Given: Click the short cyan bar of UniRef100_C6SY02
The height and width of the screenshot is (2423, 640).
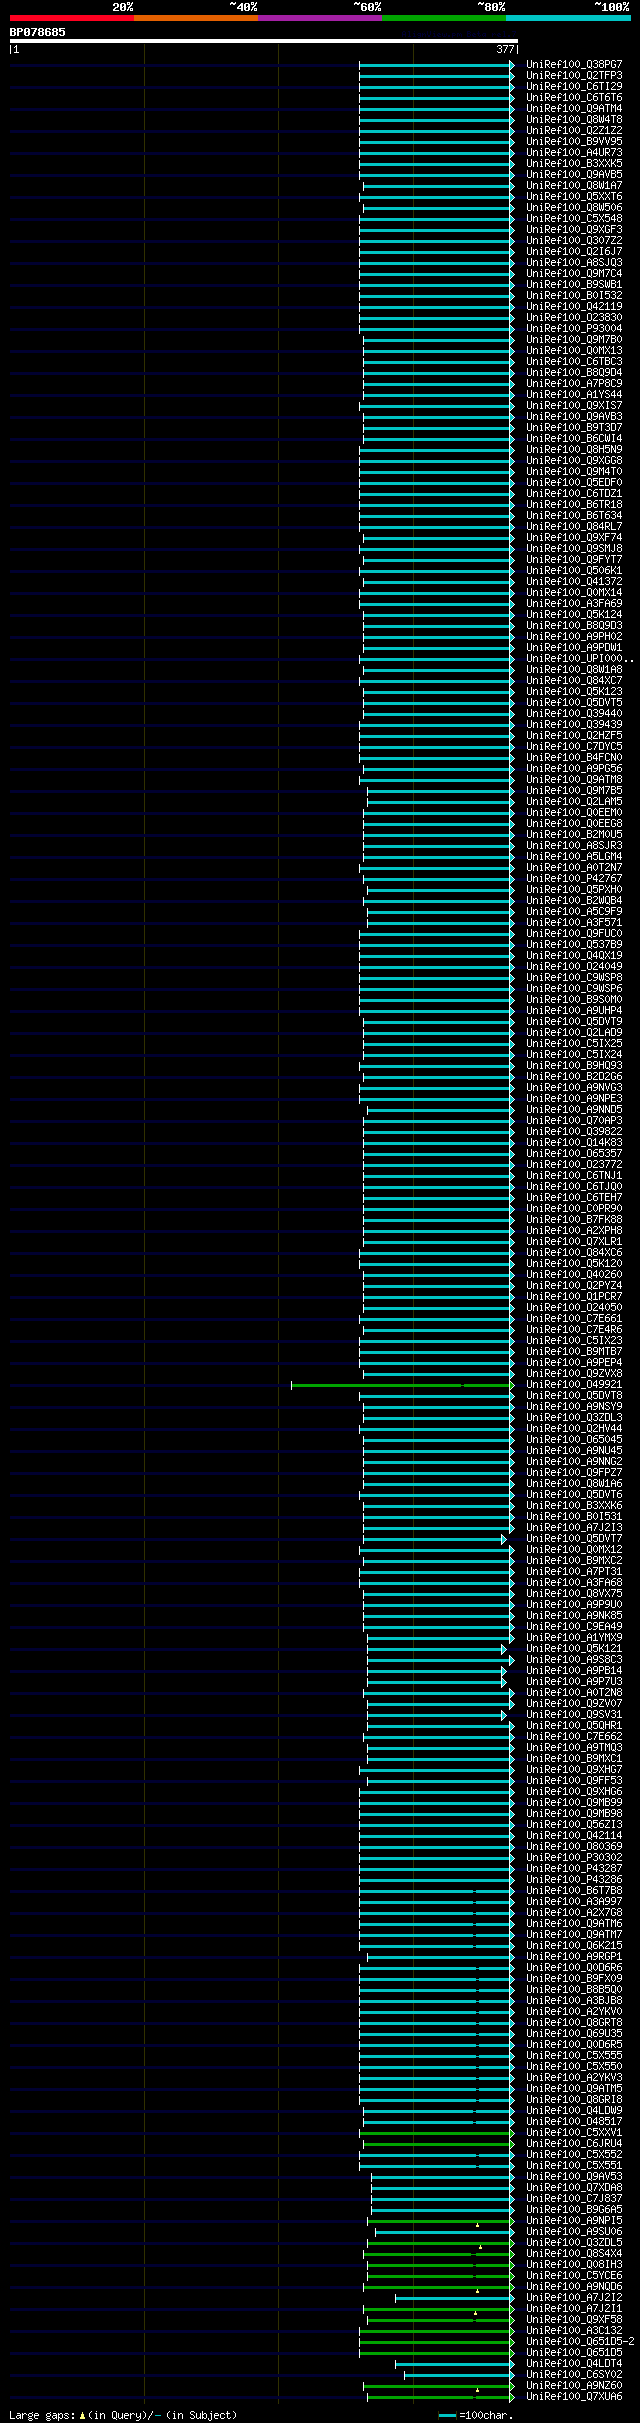Looking at the screenshot, I should (457, 2375).
